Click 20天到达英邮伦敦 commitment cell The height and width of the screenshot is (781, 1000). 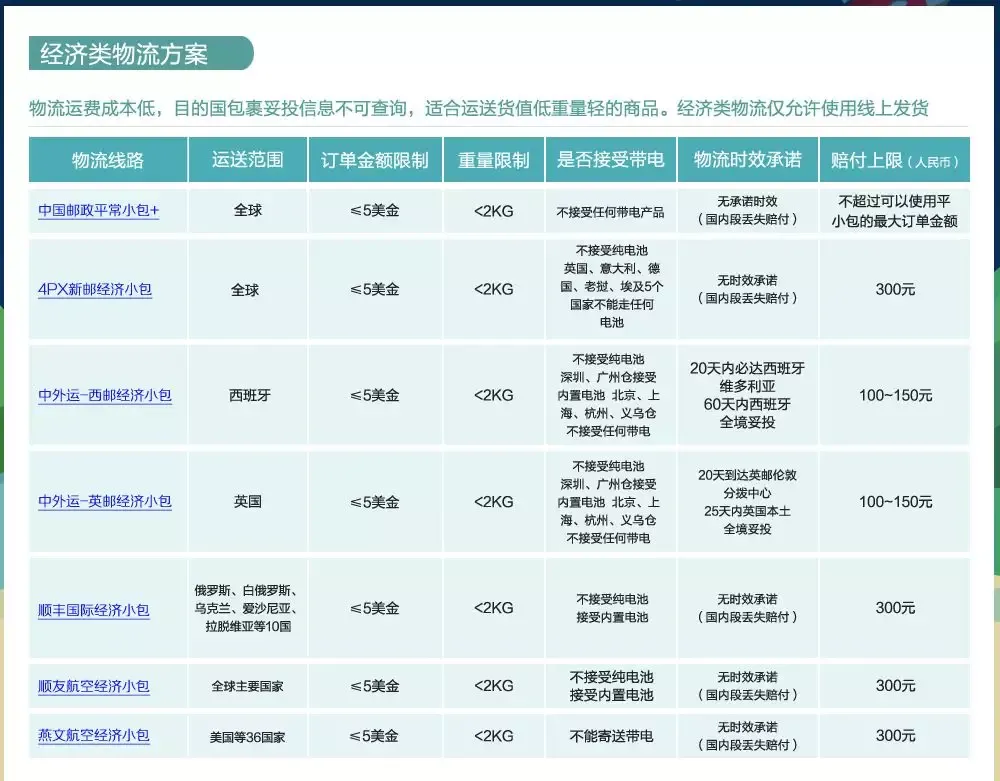coord(747,502)
